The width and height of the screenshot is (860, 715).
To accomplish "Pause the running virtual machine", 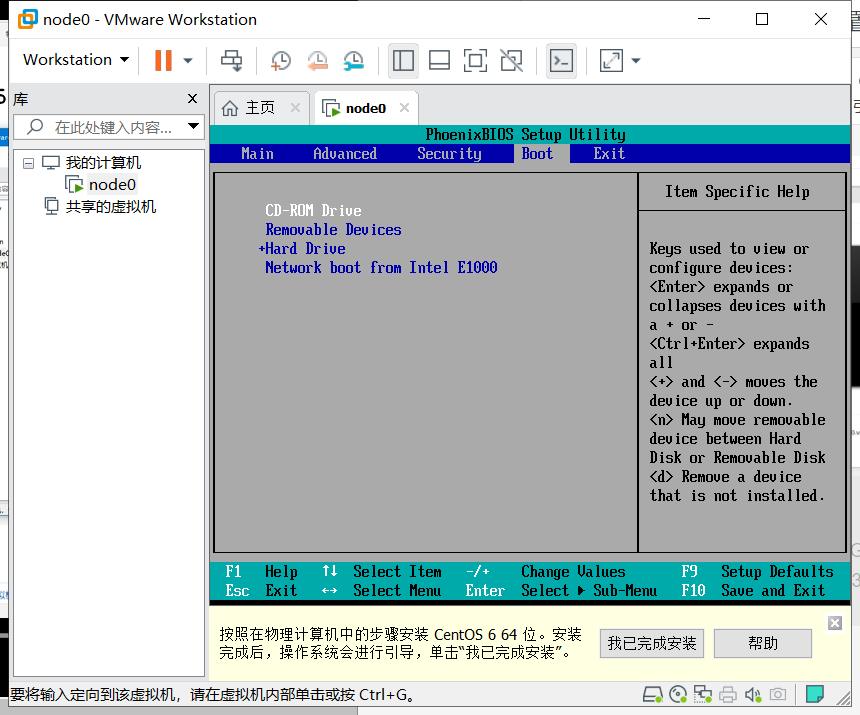I will 164,60.
